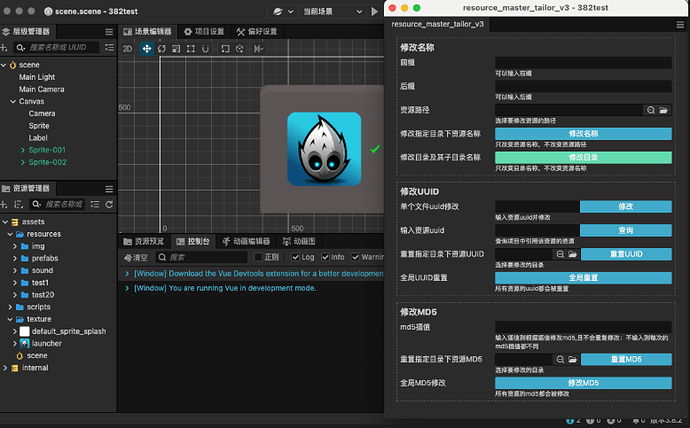Select the Rotate gizmo tool
The height and width of the screenshot is (428, 690).
[x=161, y=49]
